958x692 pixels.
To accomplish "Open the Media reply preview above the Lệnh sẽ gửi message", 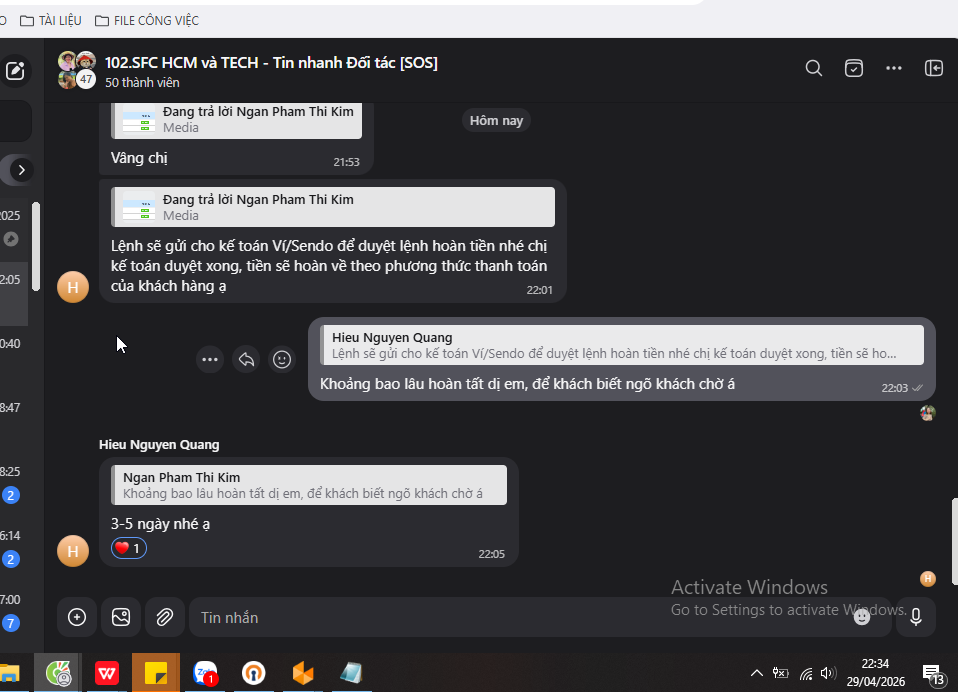I will pos(333,207).
